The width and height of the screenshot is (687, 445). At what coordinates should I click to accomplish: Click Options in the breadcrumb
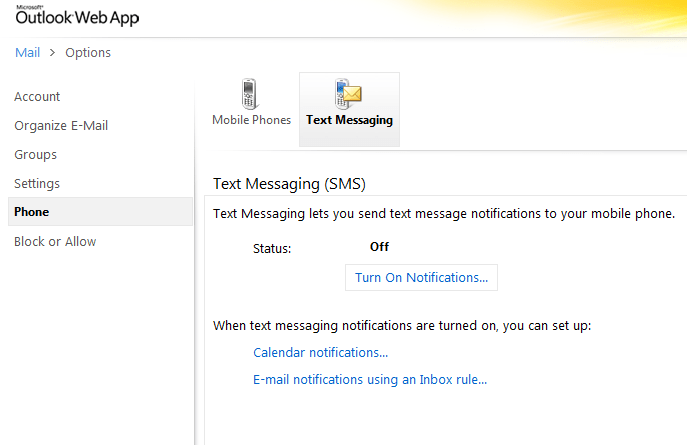point(88,52)
